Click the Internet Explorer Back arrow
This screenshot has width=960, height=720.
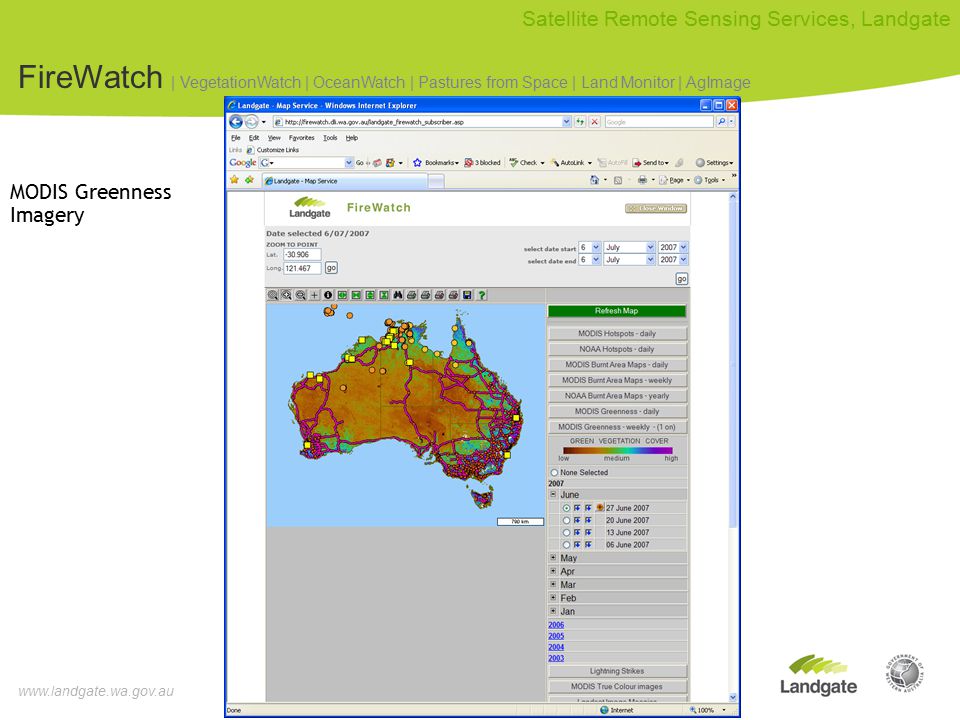click(x=236, y=122)
